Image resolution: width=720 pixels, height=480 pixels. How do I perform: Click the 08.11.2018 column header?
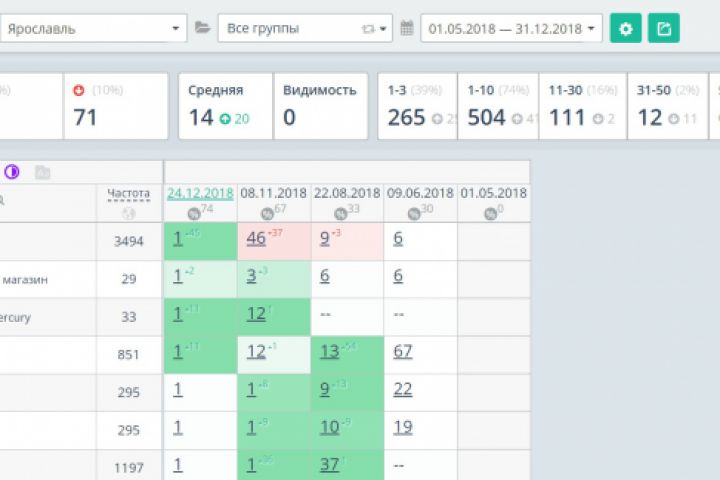pos(274,193)
